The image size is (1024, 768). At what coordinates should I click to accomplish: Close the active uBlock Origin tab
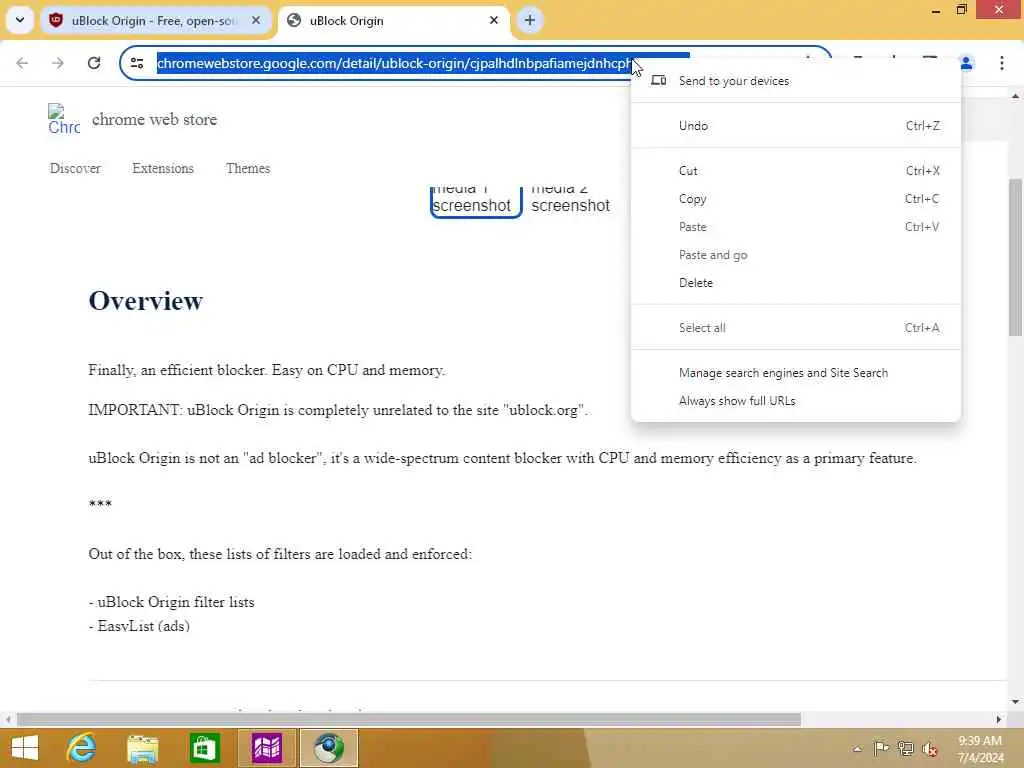coord(494,20)
